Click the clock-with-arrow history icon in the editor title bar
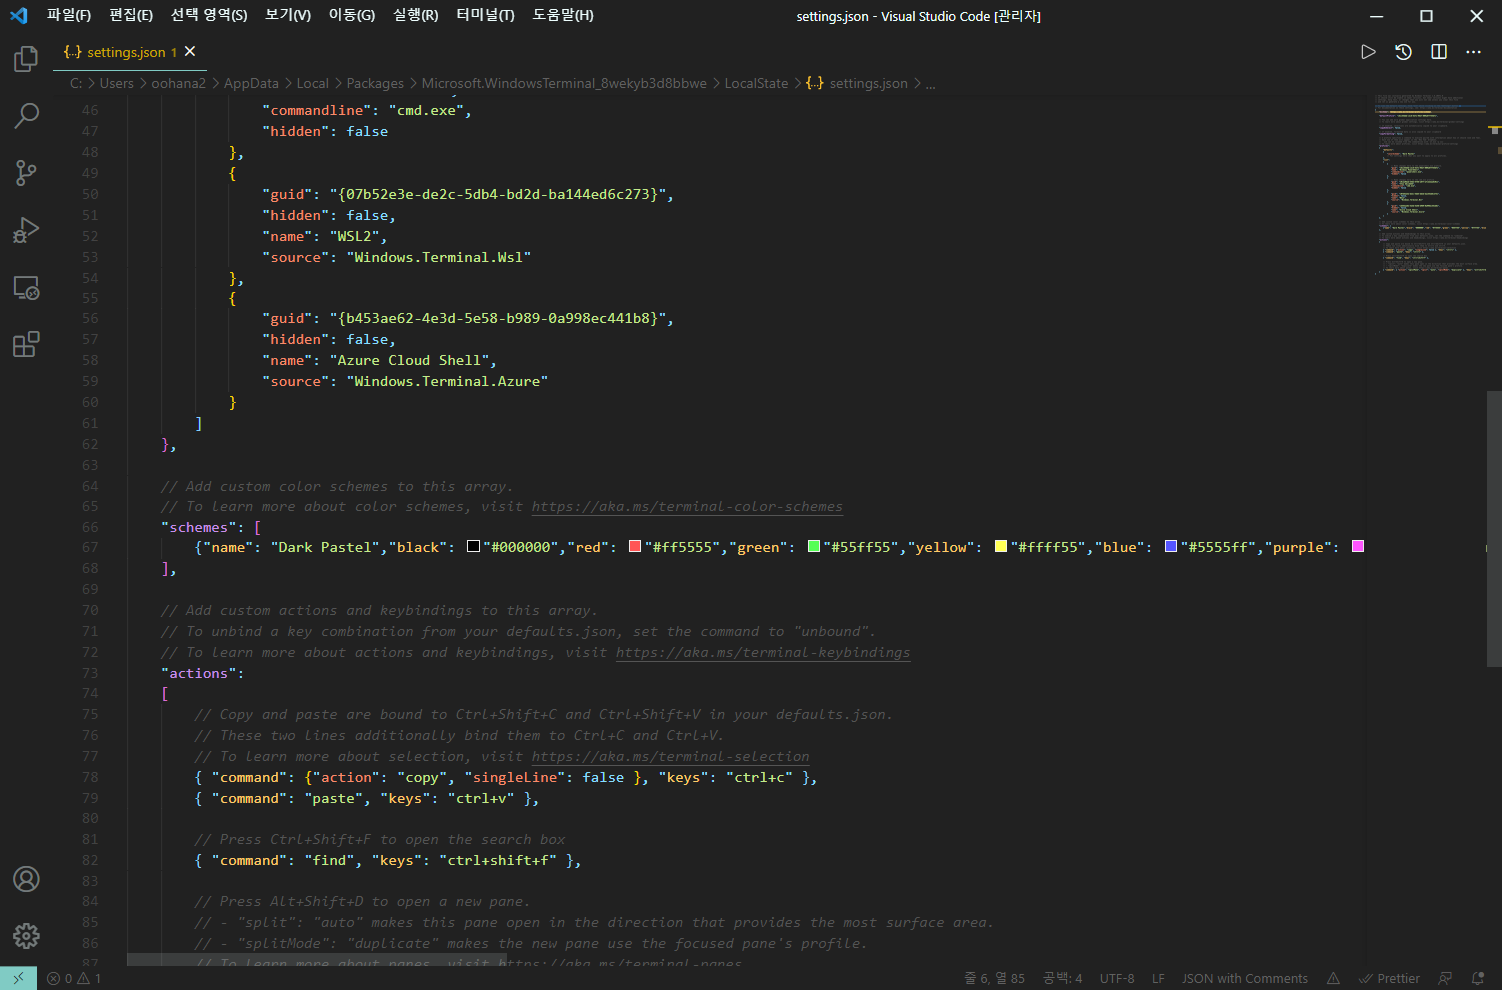Image resolution: width=1502 pixels, height=990 pixels. tap(1404, 52)
